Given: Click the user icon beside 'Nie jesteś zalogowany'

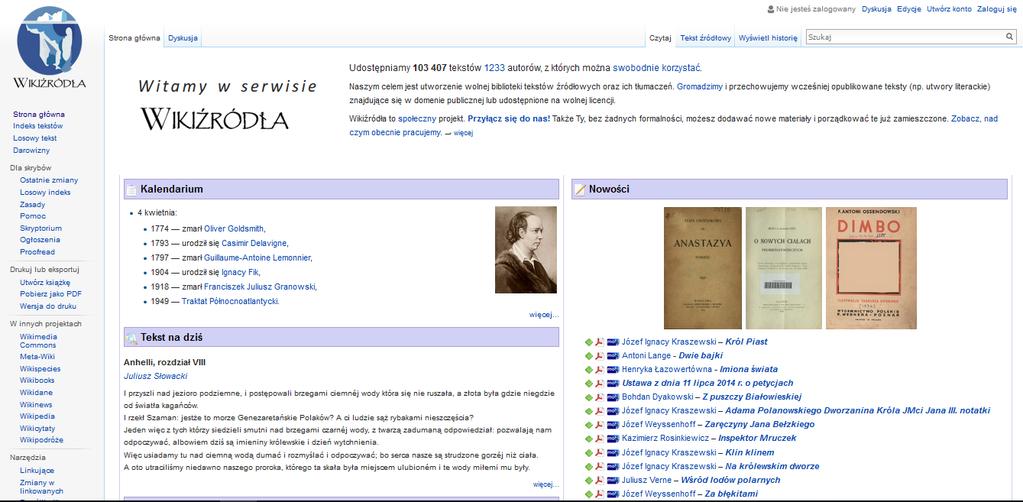Looking at the screenshot, I should pos(771,9).
